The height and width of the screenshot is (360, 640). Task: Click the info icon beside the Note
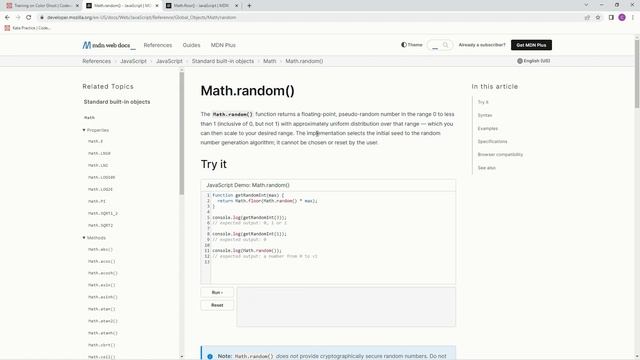point(210,356)
